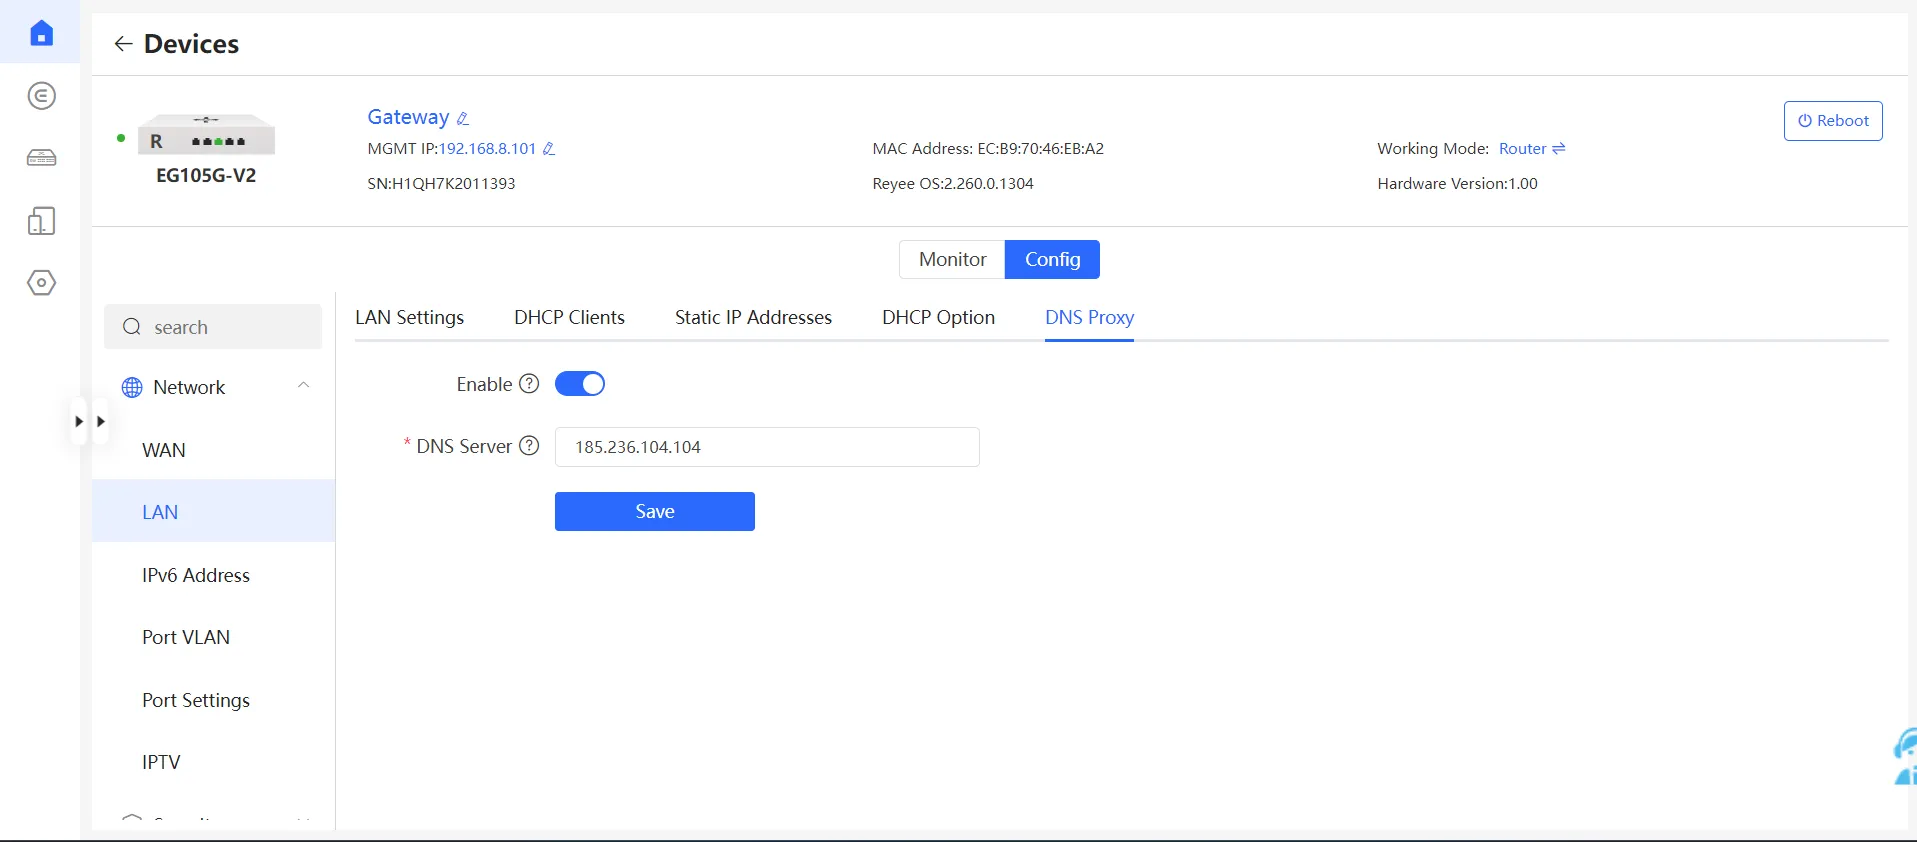Click the SN:H1QH7K2011393 text
The image size is (1917, 842).
(441, 184)
